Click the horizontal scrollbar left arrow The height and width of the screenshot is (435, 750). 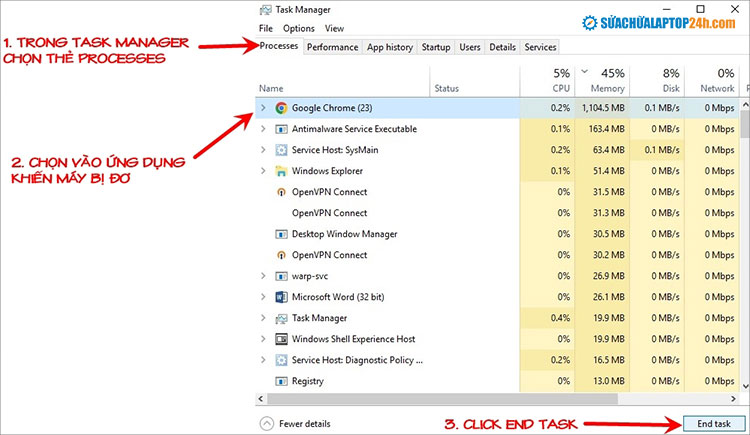[261, 398]
